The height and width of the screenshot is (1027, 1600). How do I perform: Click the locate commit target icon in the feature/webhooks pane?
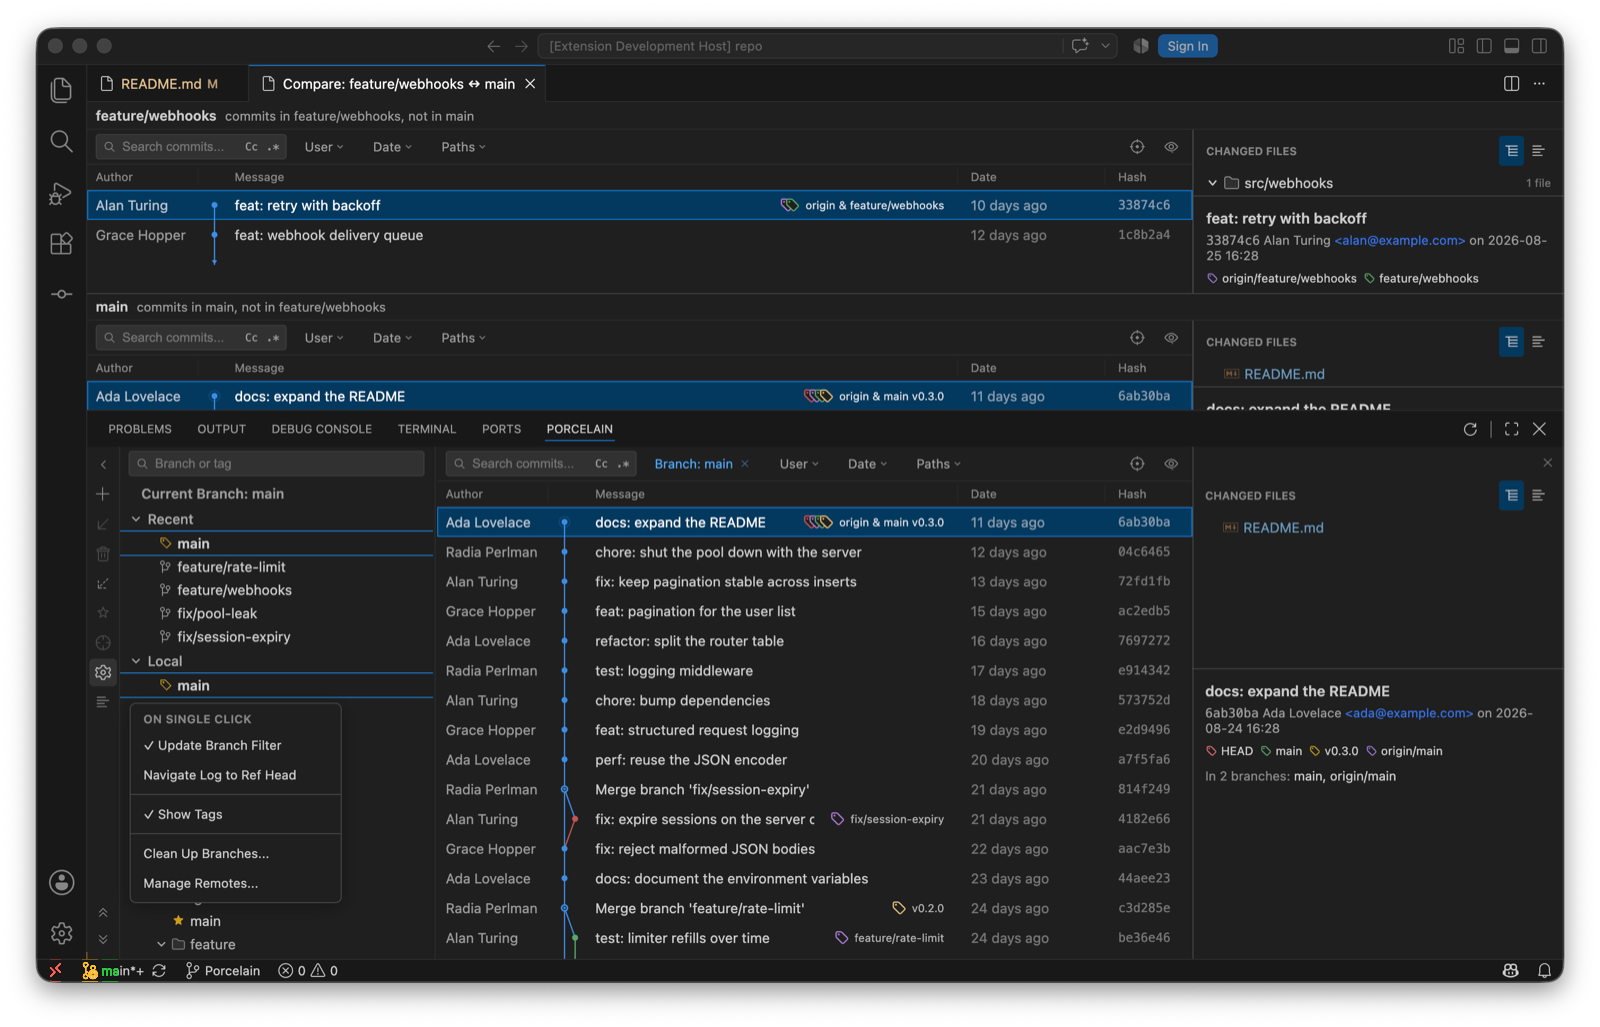(x=1137, y=147)
